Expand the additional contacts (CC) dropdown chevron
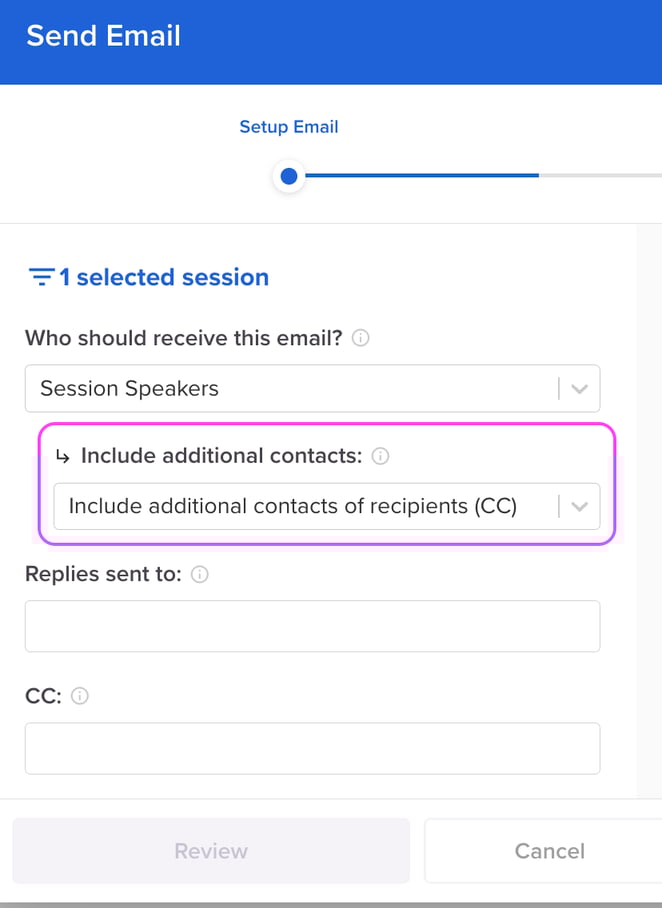Screen dimensions: 662x908 click(579, 507)
